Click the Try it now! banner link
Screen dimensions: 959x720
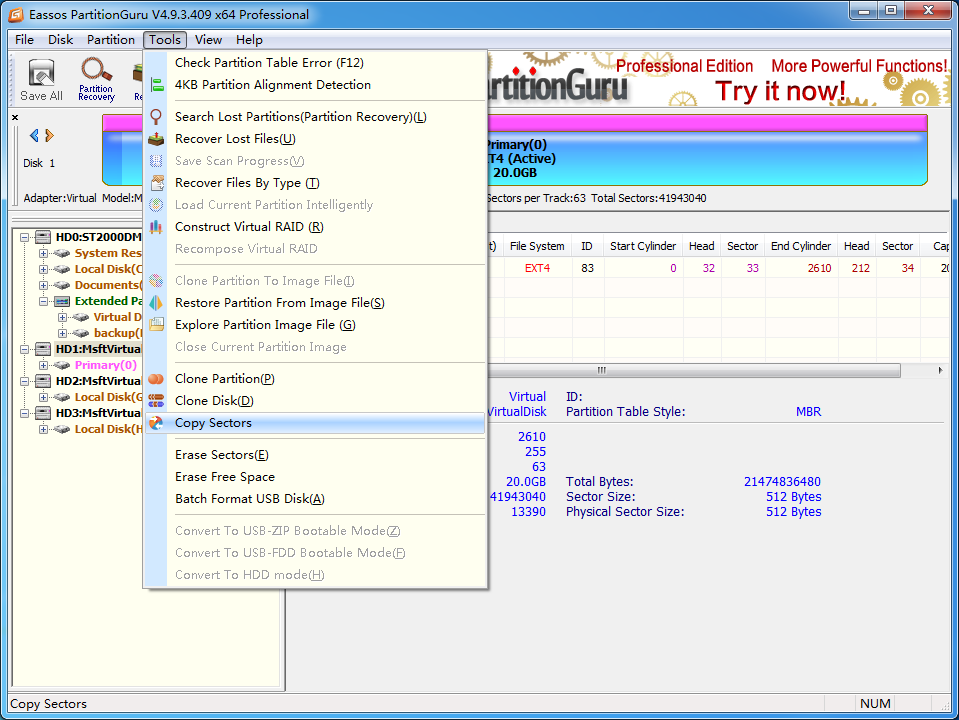point(780,91)
